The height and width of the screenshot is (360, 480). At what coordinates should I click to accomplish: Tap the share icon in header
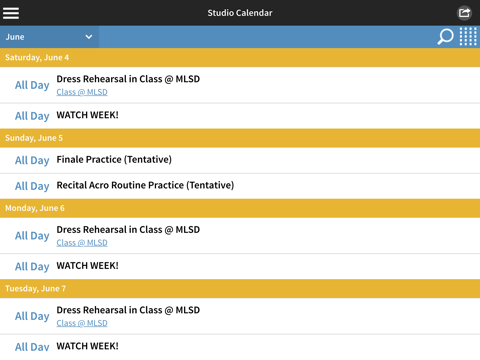pos(464,13)
